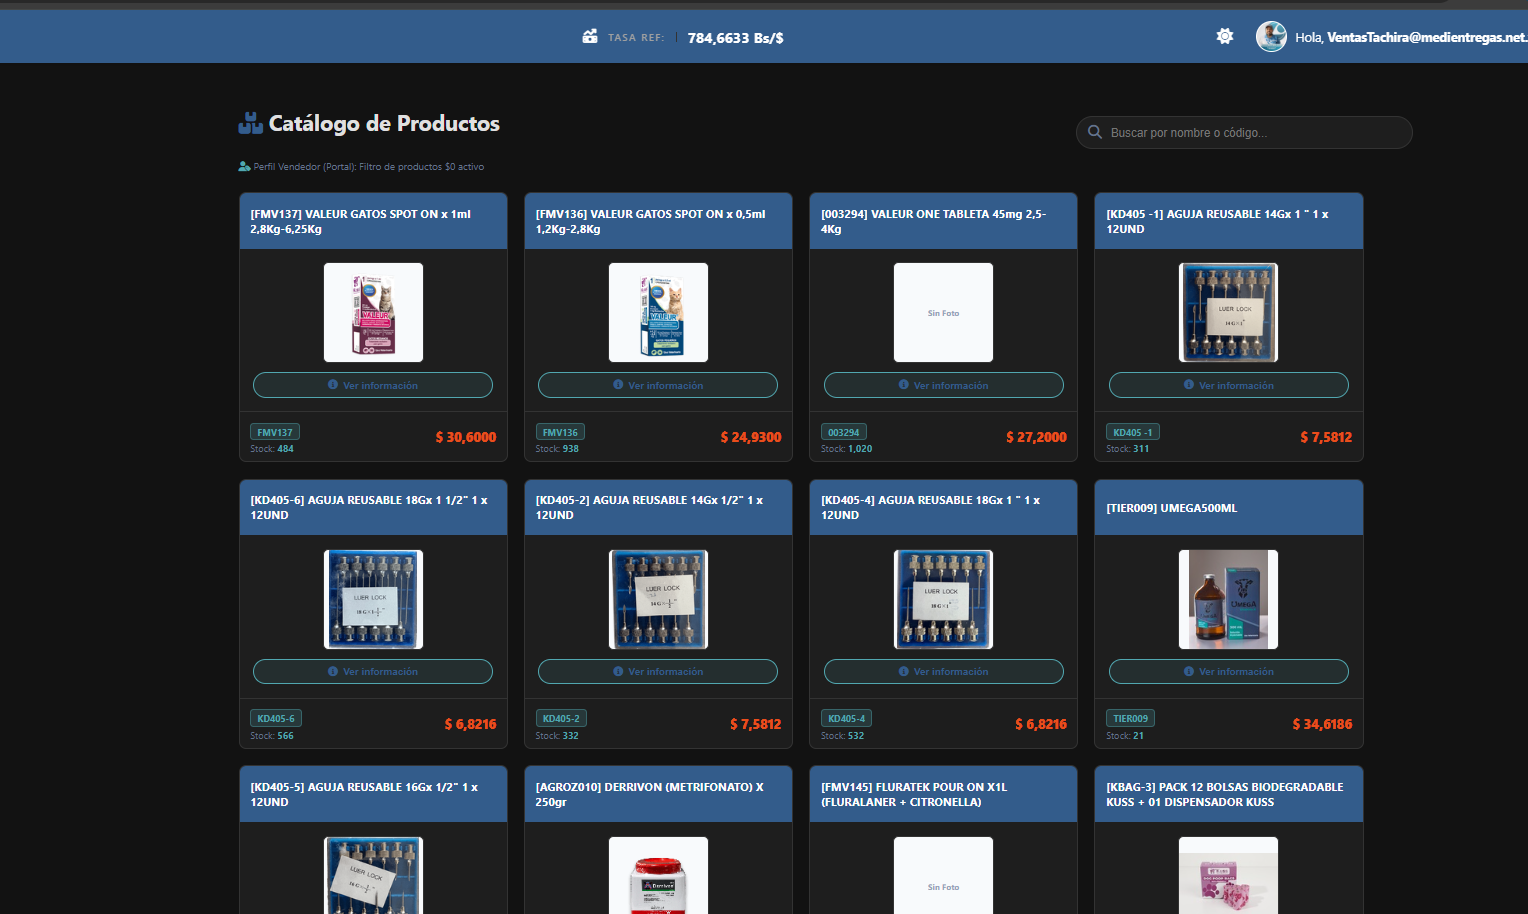Image resolution: width=1528 pixels, height=914 pixels.
Task: Click the Stock: 21 text
Action: 1125,736
